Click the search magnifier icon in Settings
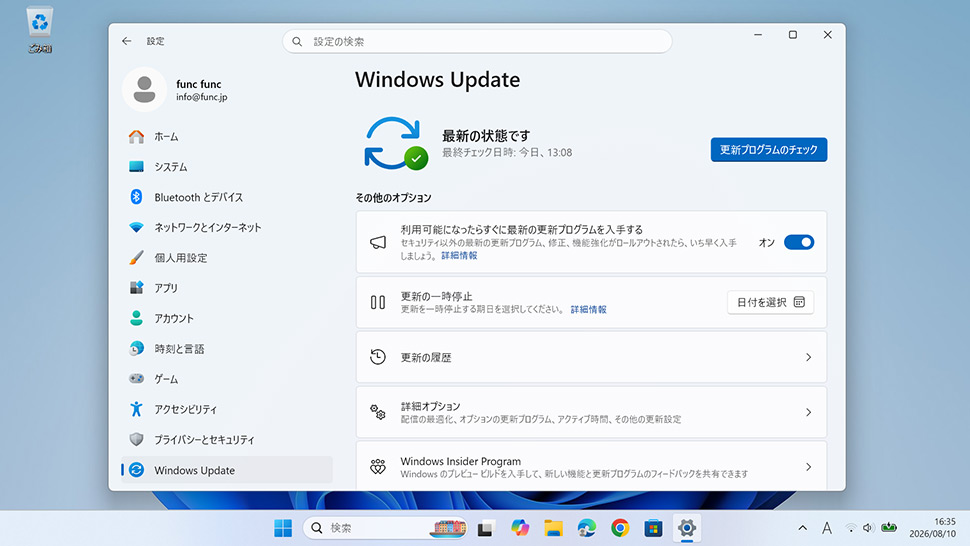970x546 pixels. pos(298,41)
